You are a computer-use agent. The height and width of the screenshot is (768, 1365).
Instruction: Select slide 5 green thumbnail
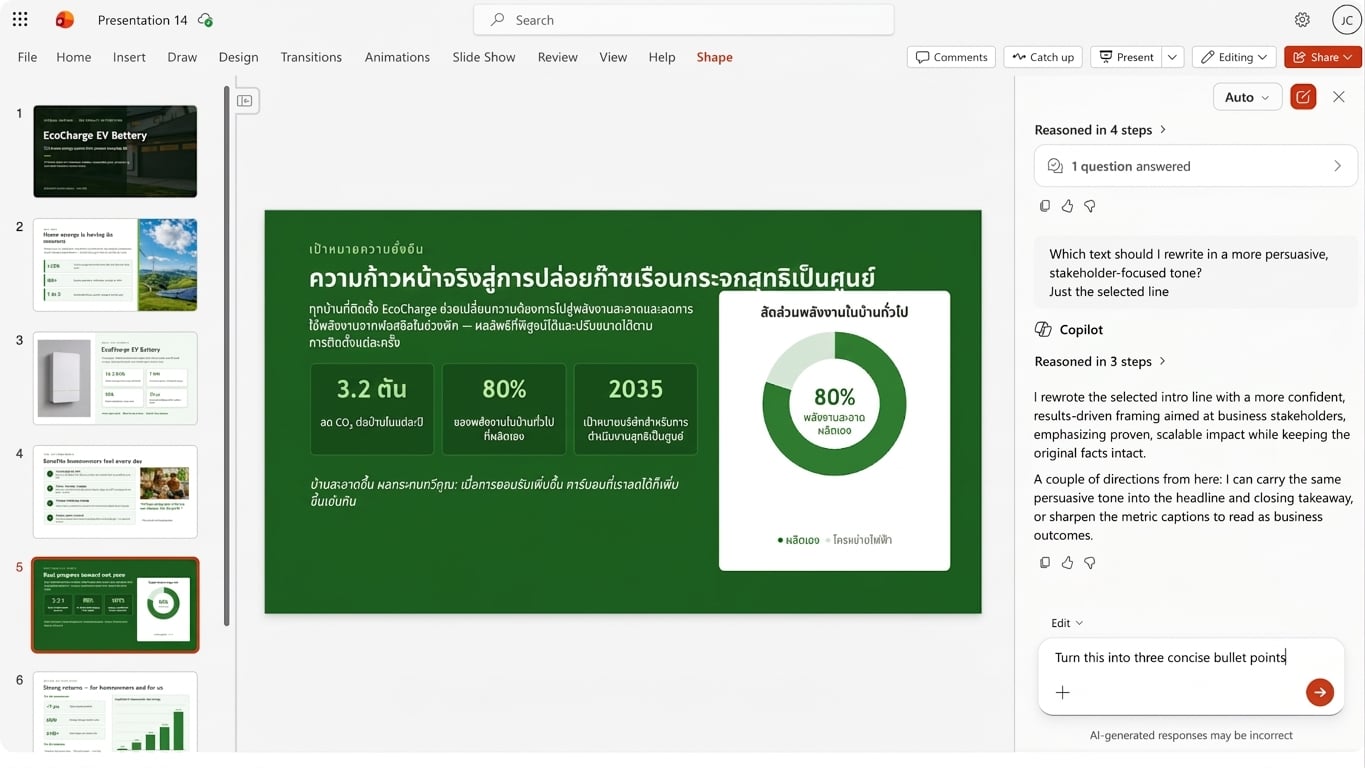(115, 605)
